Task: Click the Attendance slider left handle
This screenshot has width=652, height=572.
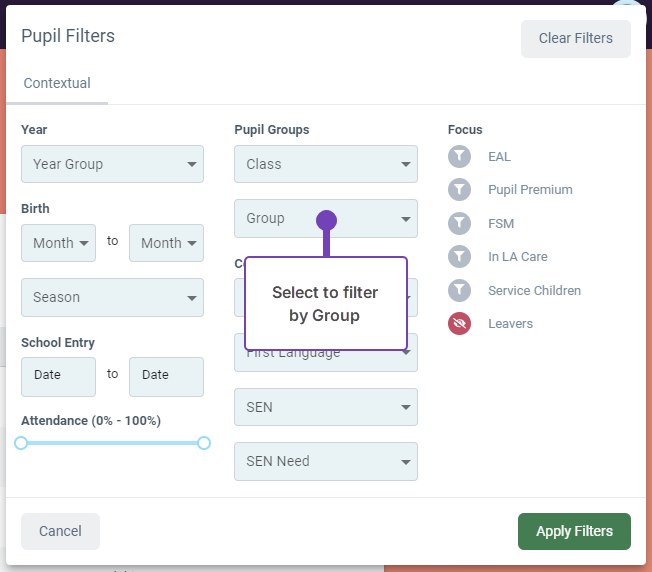Action: tap(21, 443)
